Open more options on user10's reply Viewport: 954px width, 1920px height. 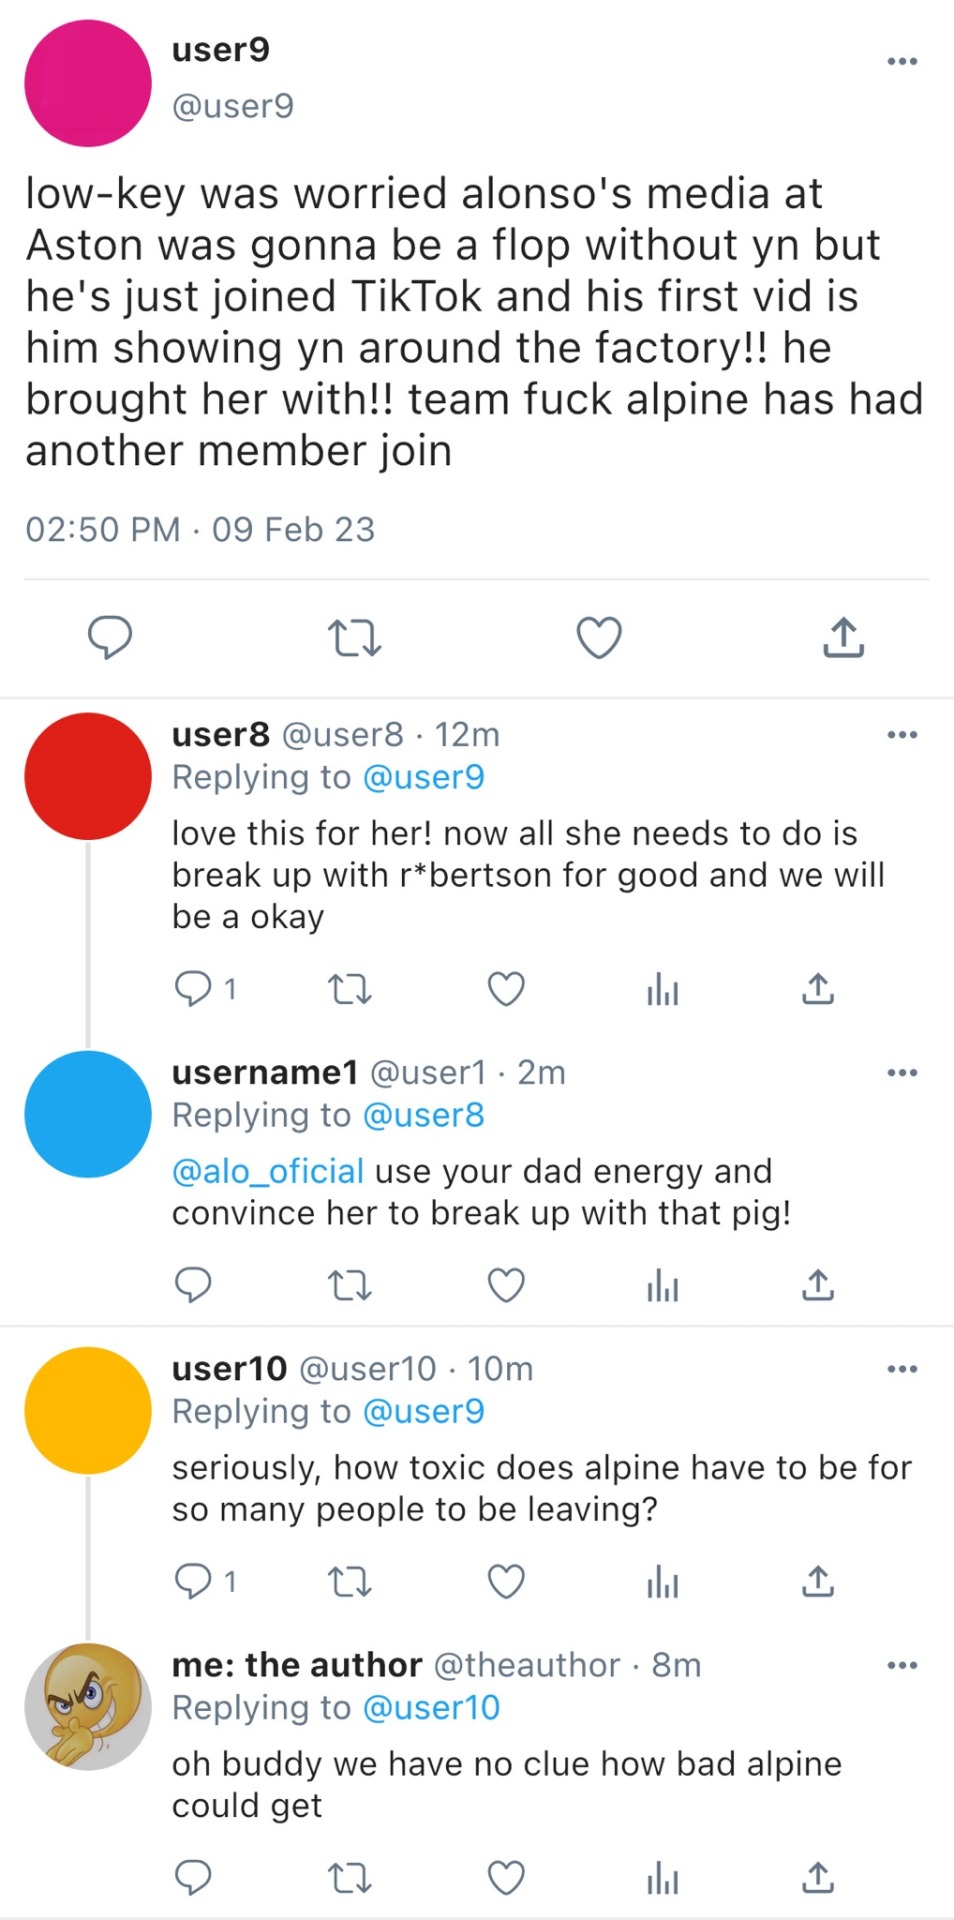[x=902, y=1369]
